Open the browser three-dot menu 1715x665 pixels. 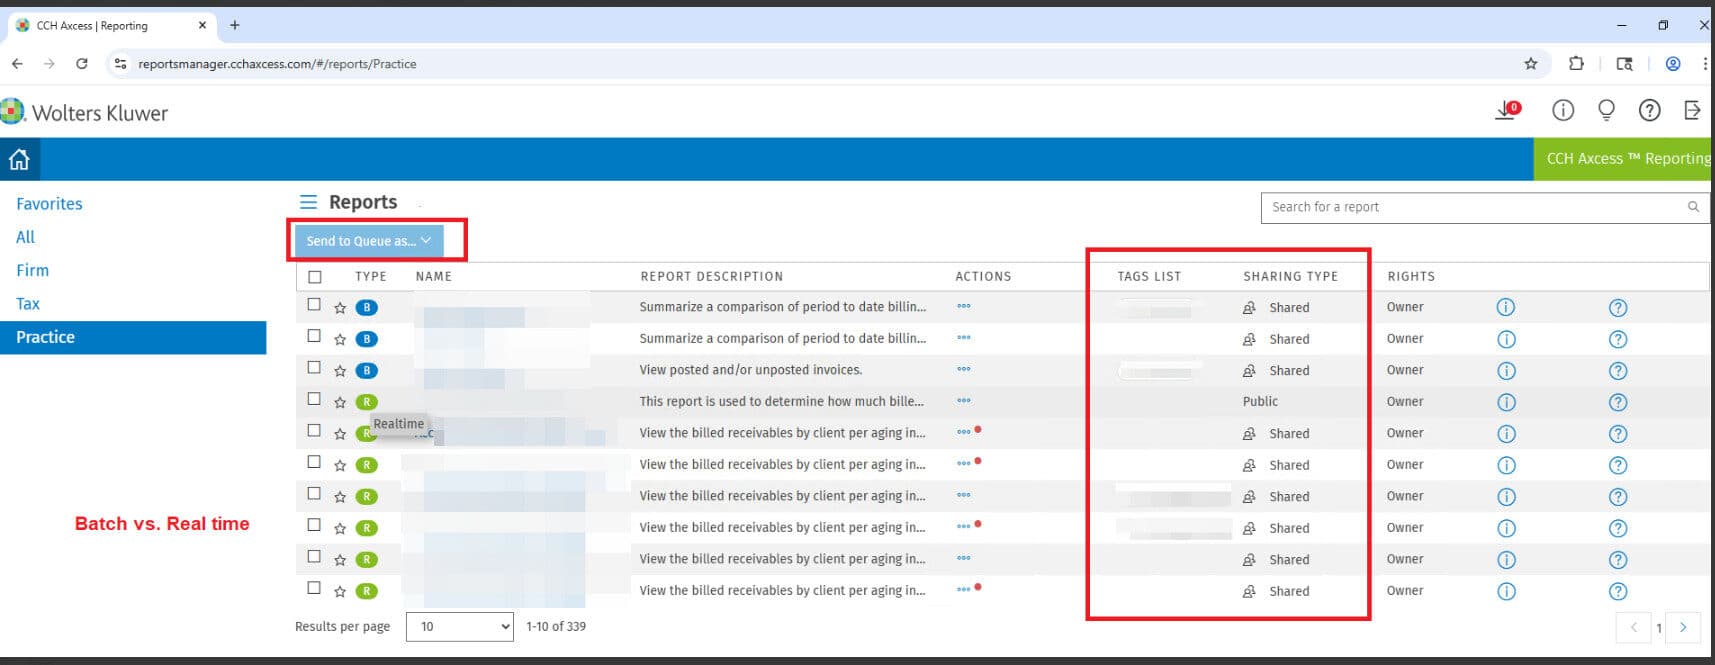[x=1705, y=63]
